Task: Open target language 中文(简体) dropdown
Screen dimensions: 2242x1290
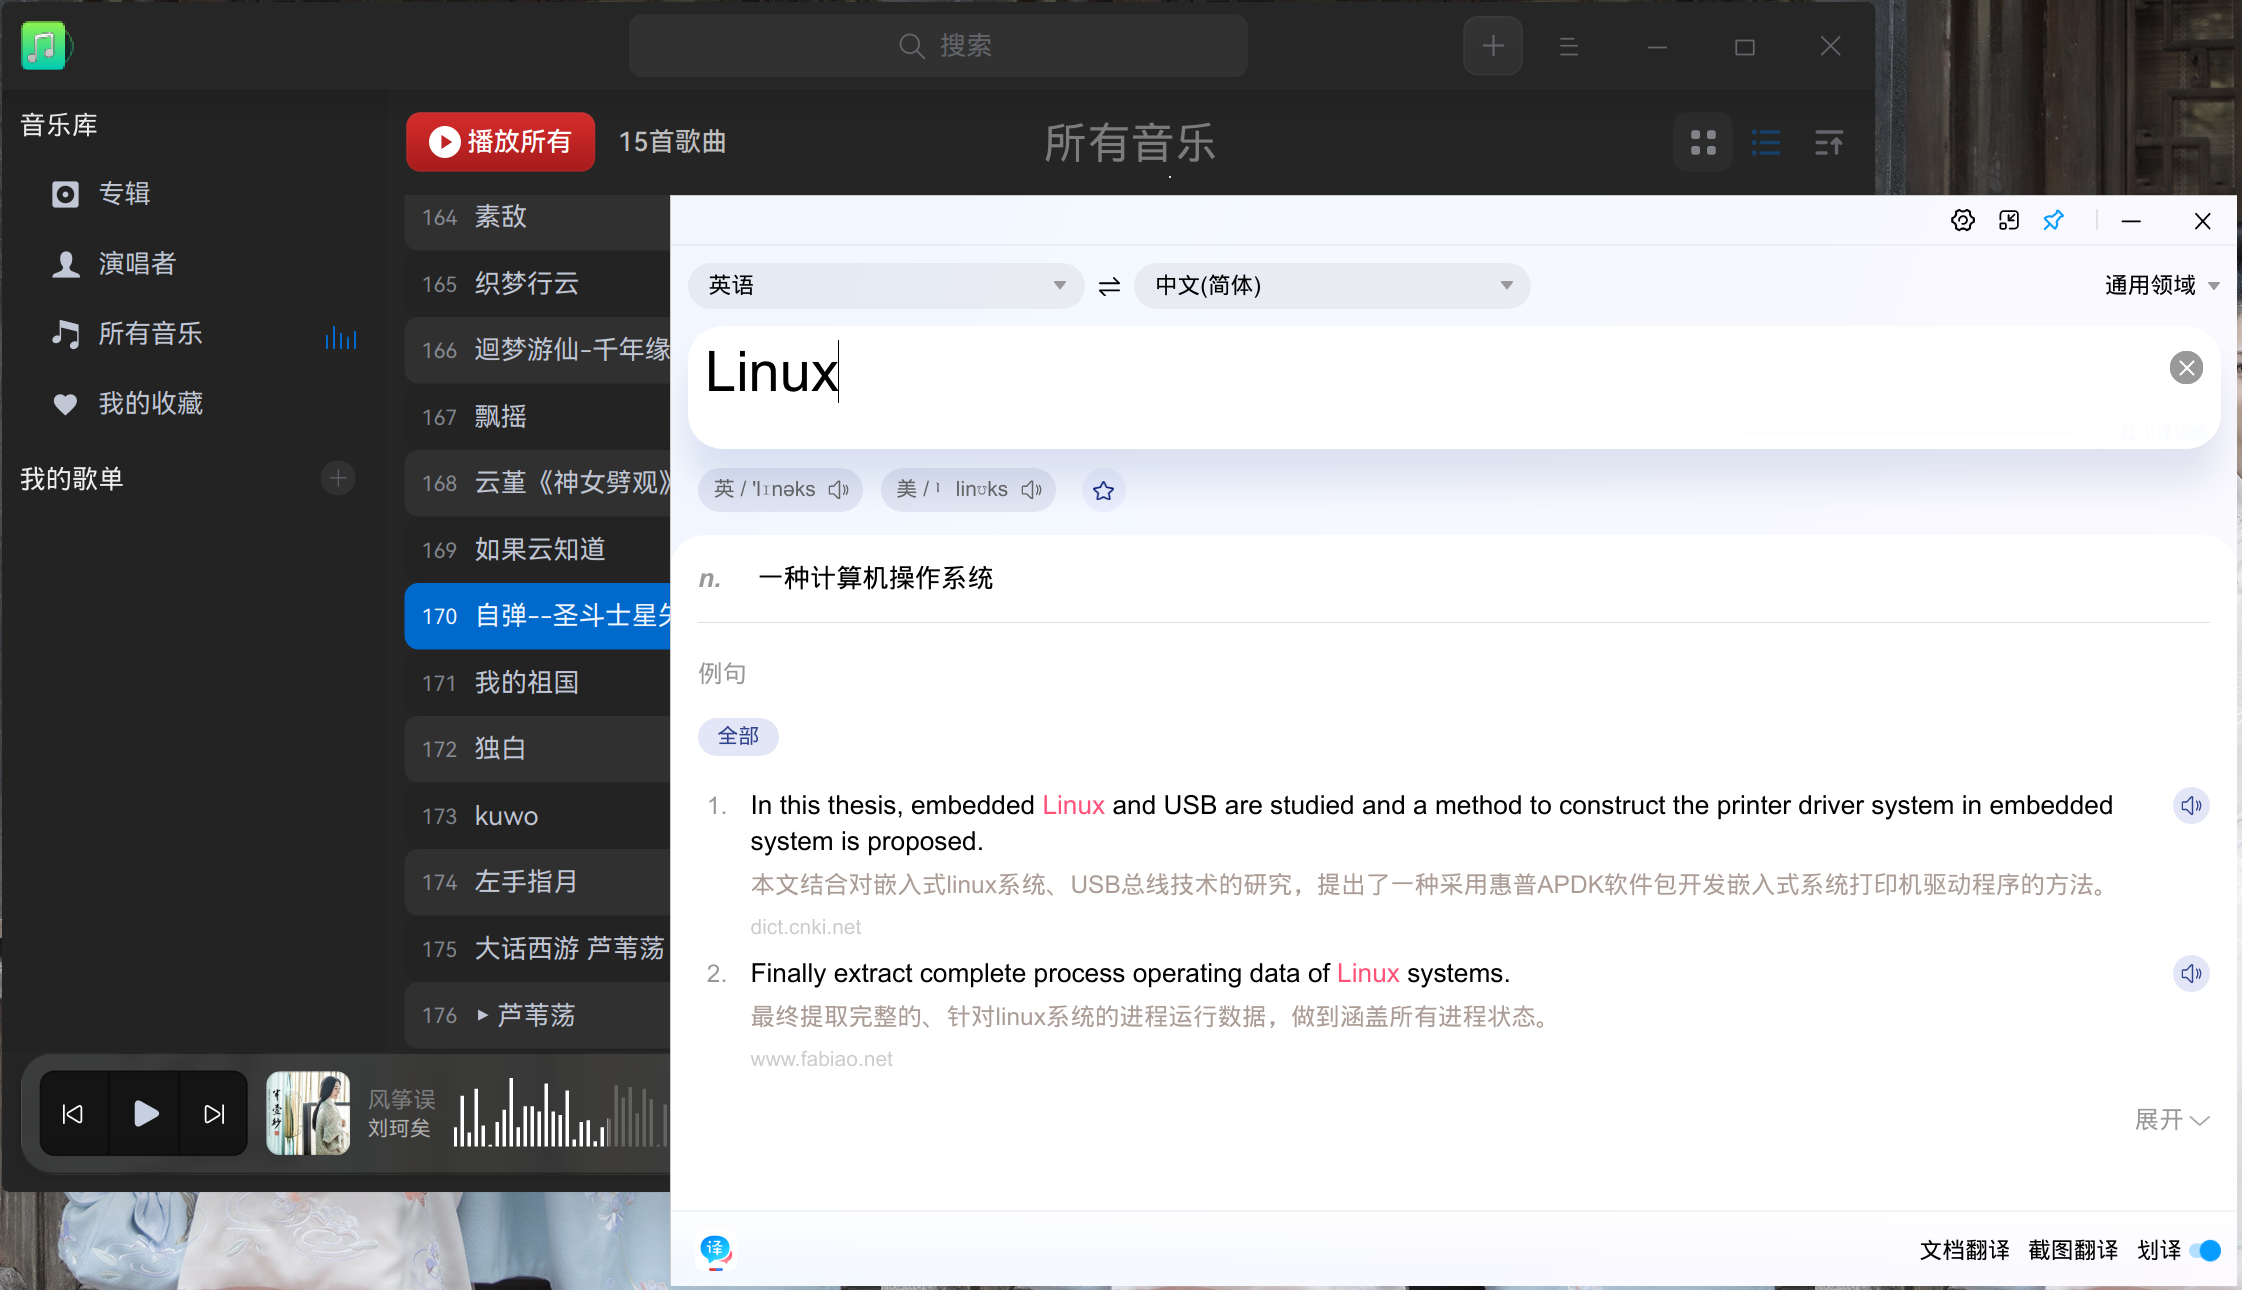Action: coord(1331,286)
